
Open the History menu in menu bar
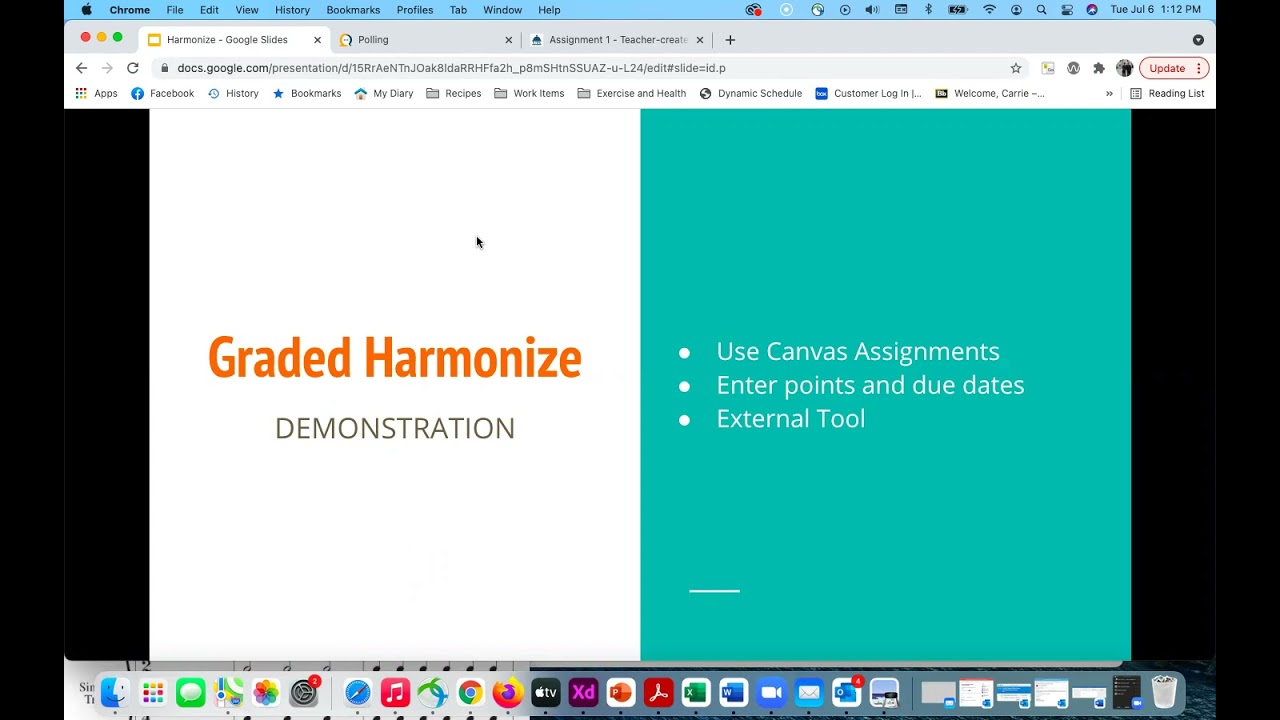coord(292,10)
